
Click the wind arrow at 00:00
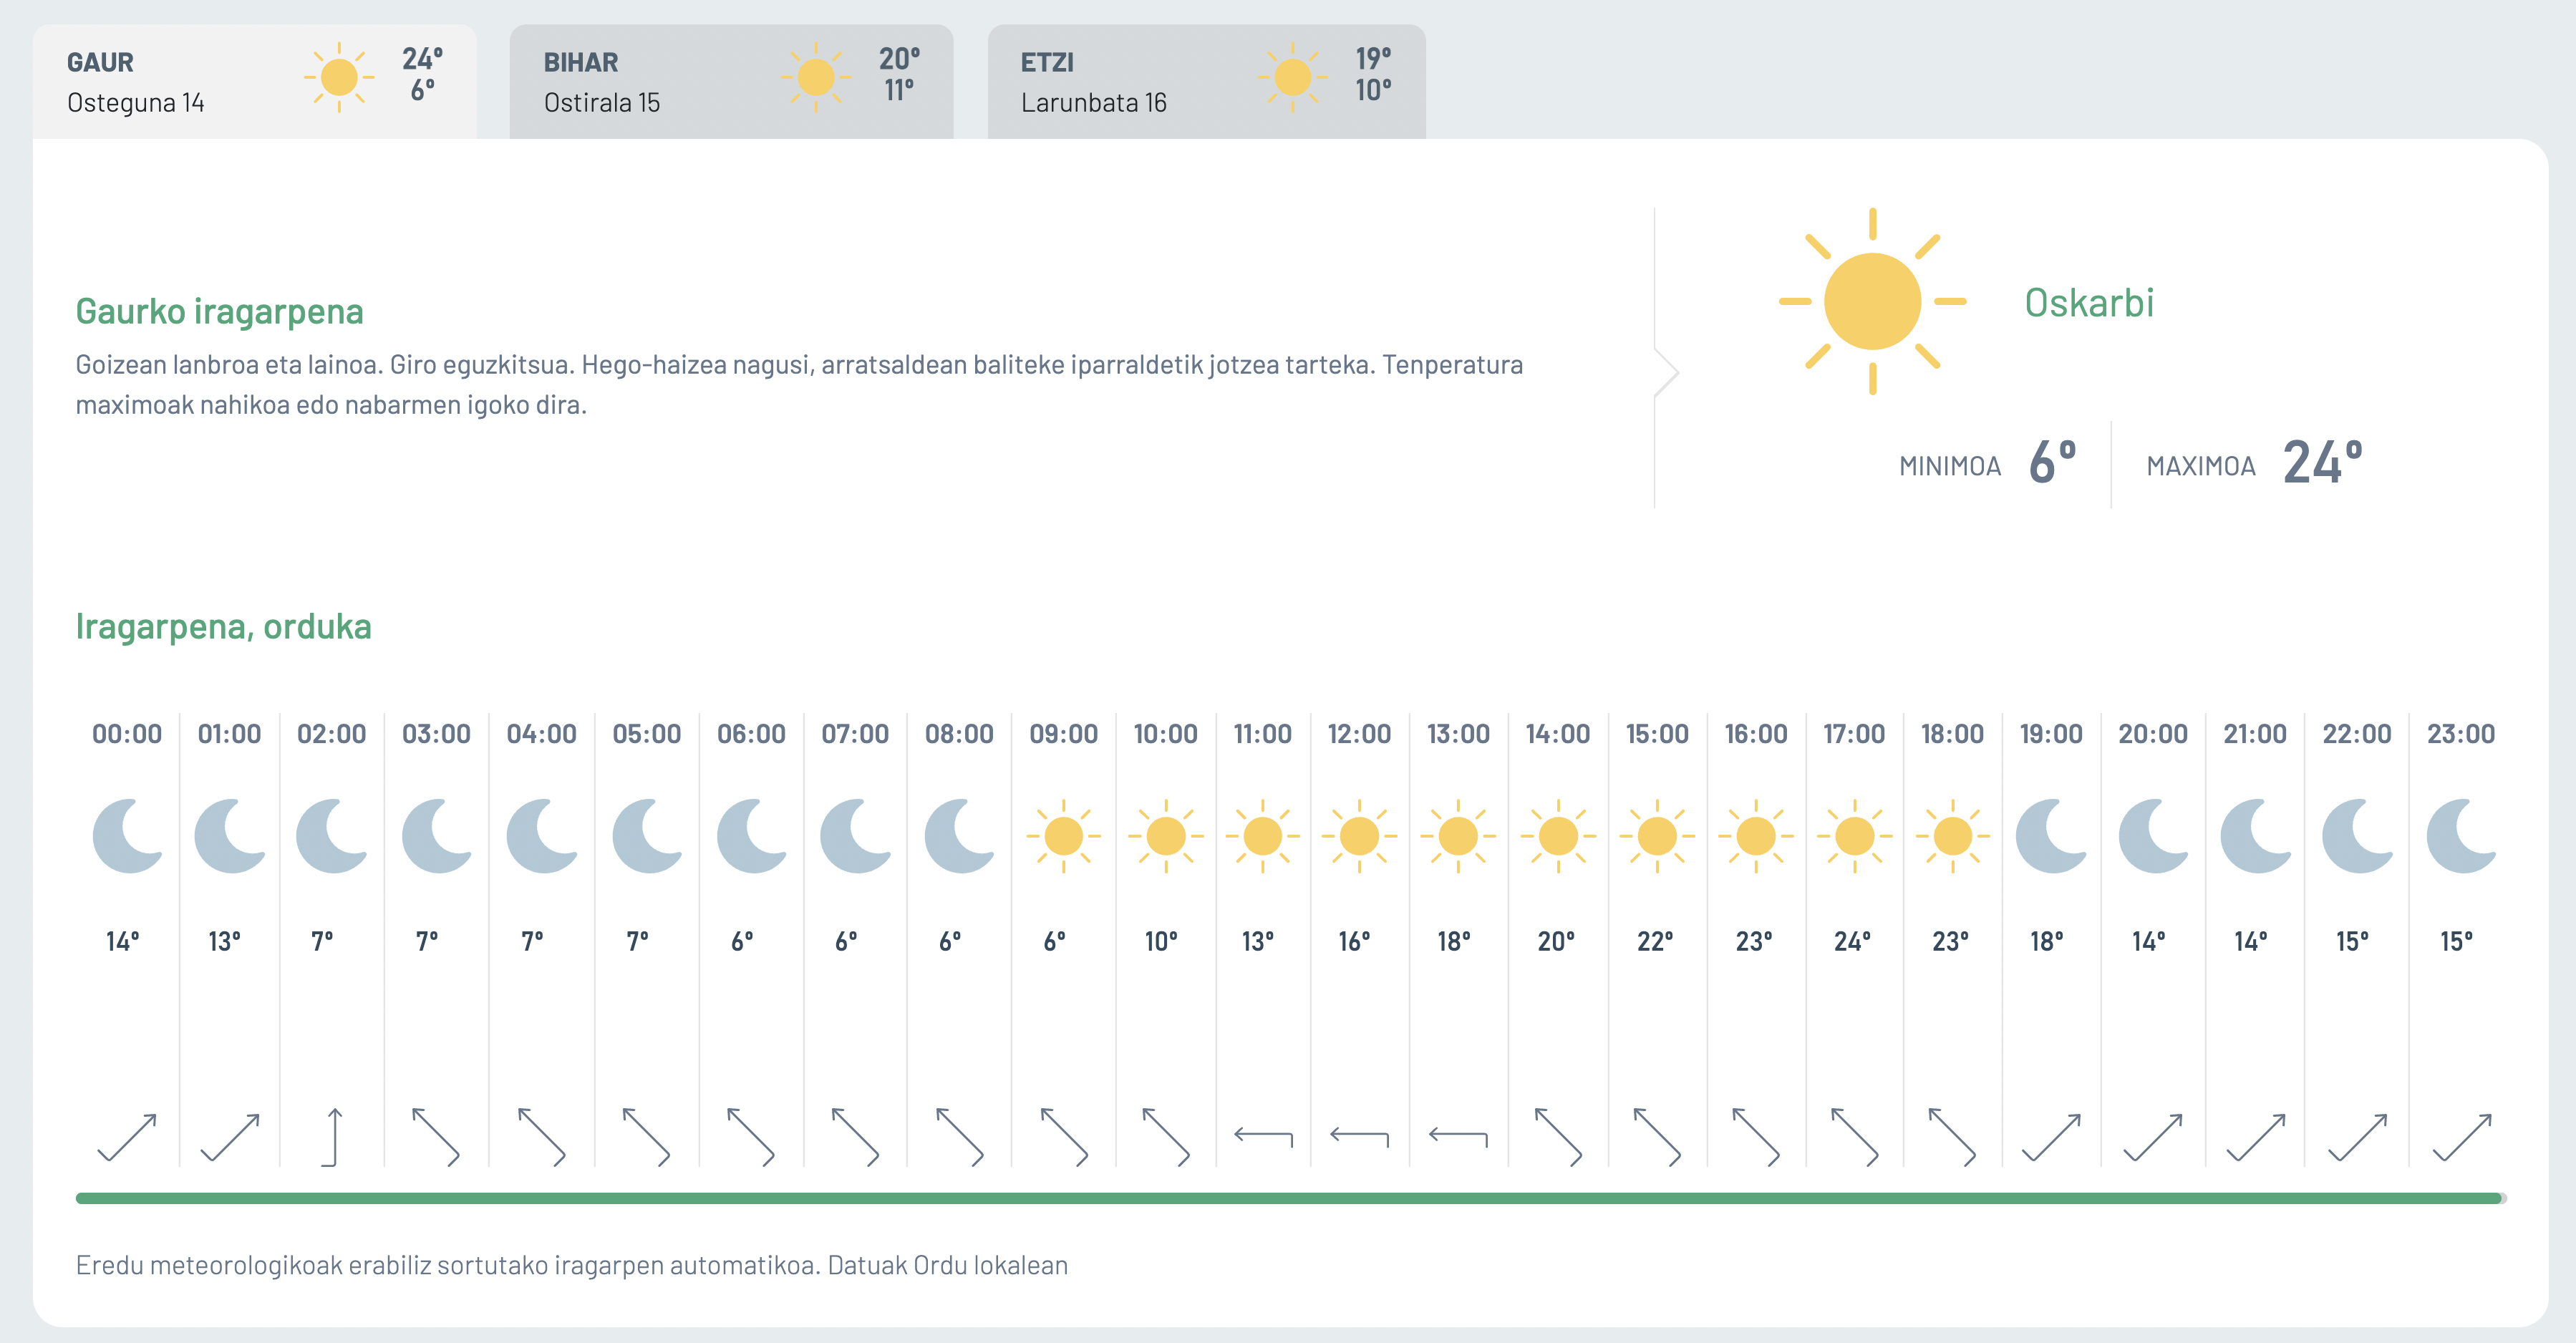pyautogui.click(x=127, y=1137)
